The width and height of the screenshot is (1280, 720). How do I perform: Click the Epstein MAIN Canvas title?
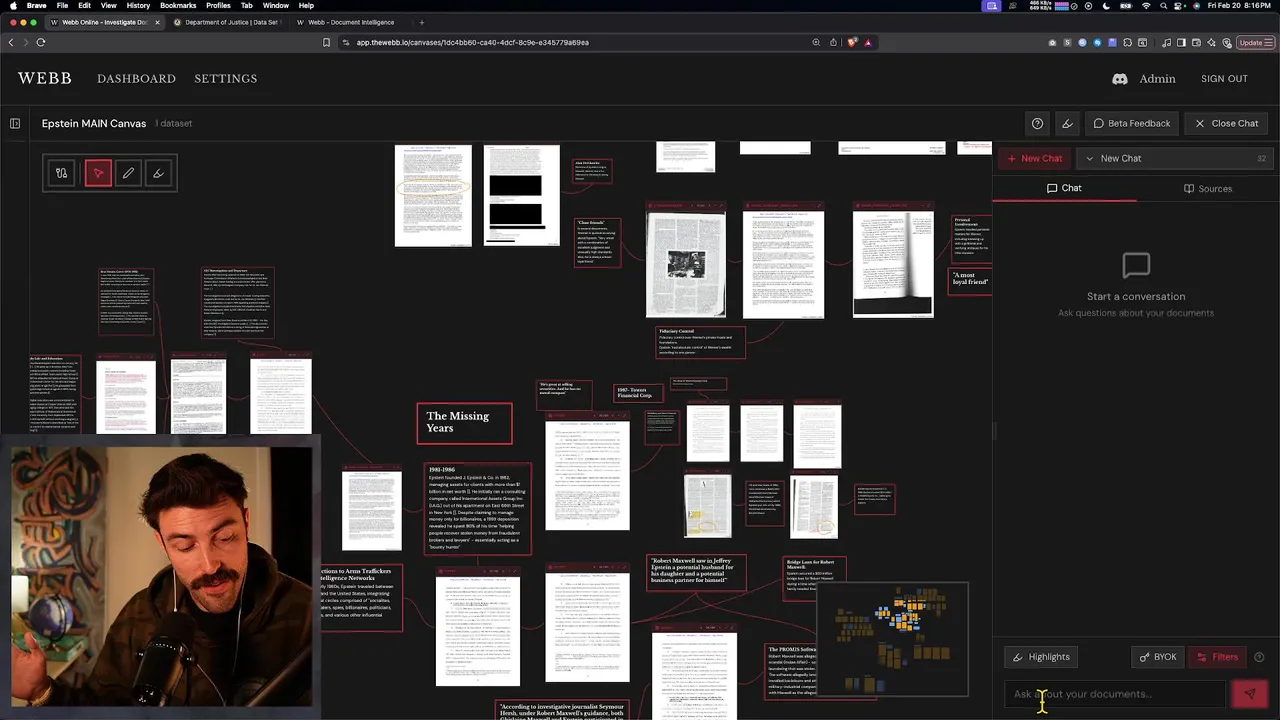94,123
